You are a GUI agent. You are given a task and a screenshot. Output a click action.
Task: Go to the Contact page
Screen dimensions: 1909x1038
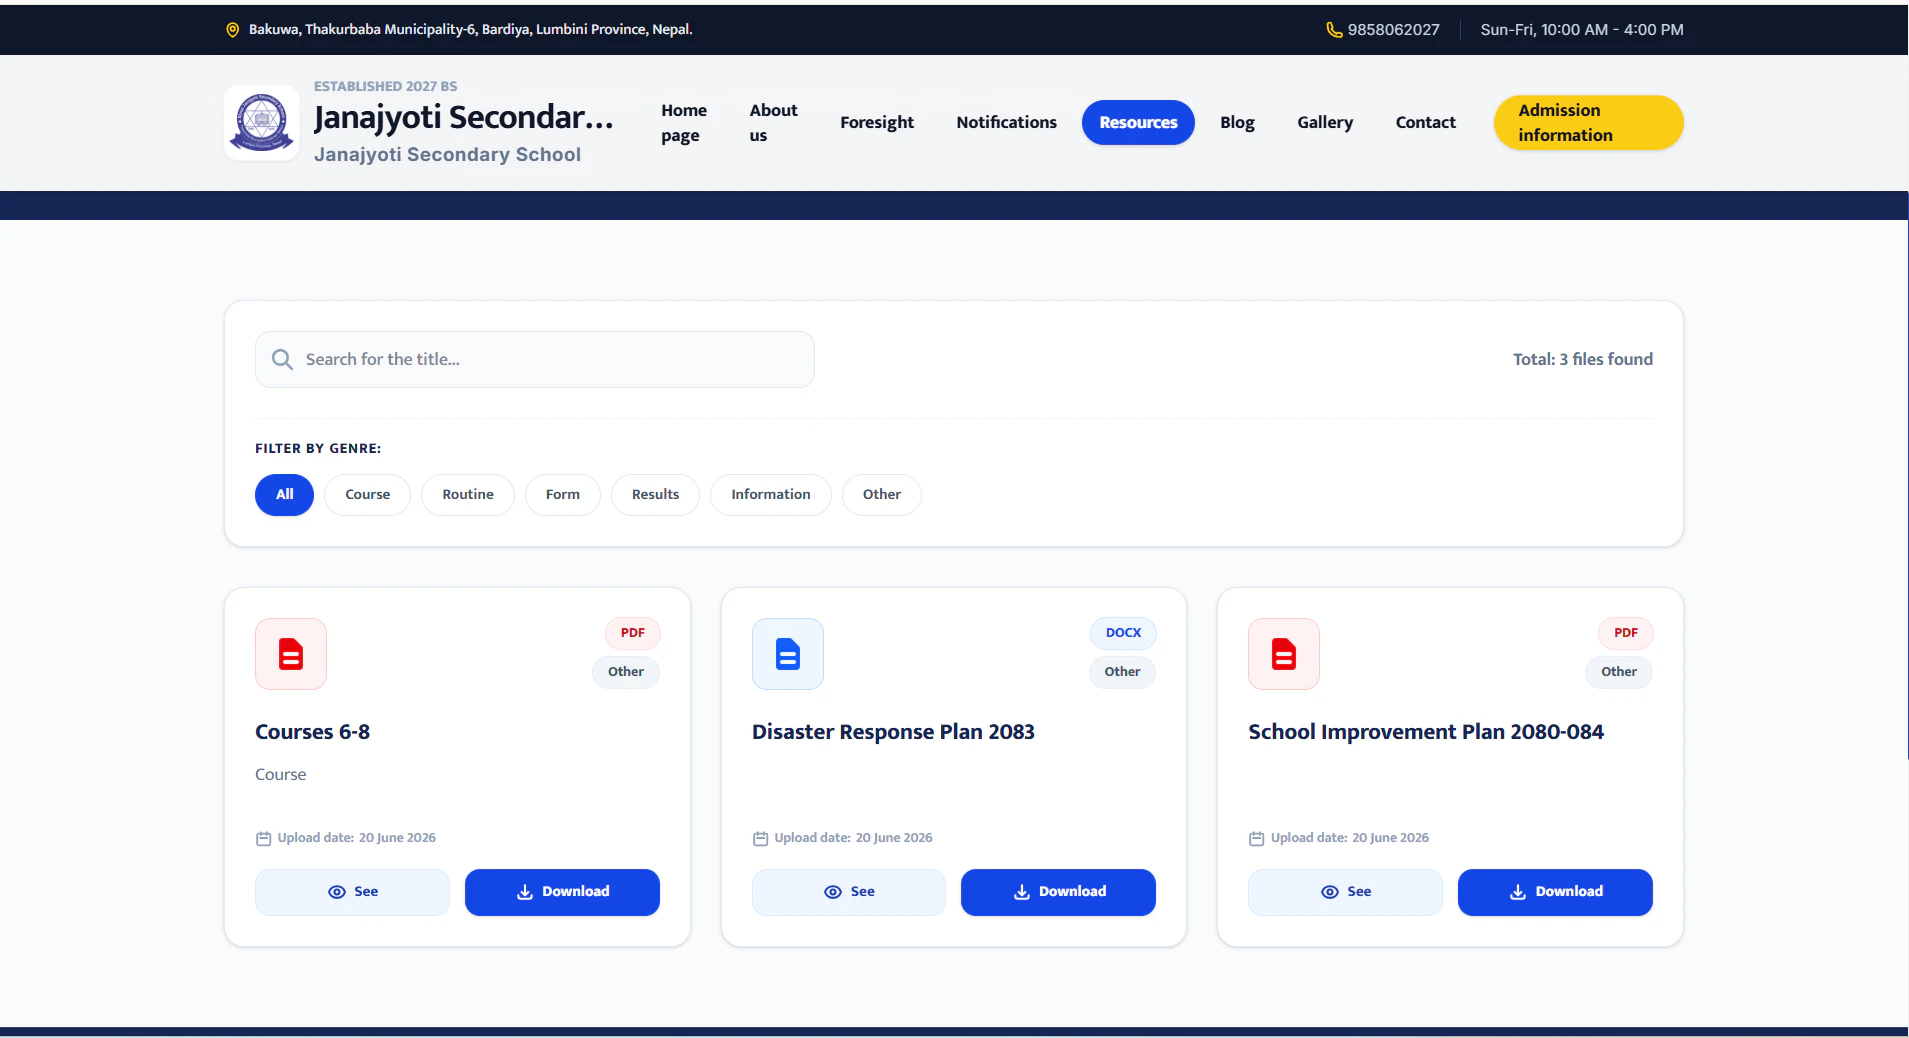[1425, 122]
